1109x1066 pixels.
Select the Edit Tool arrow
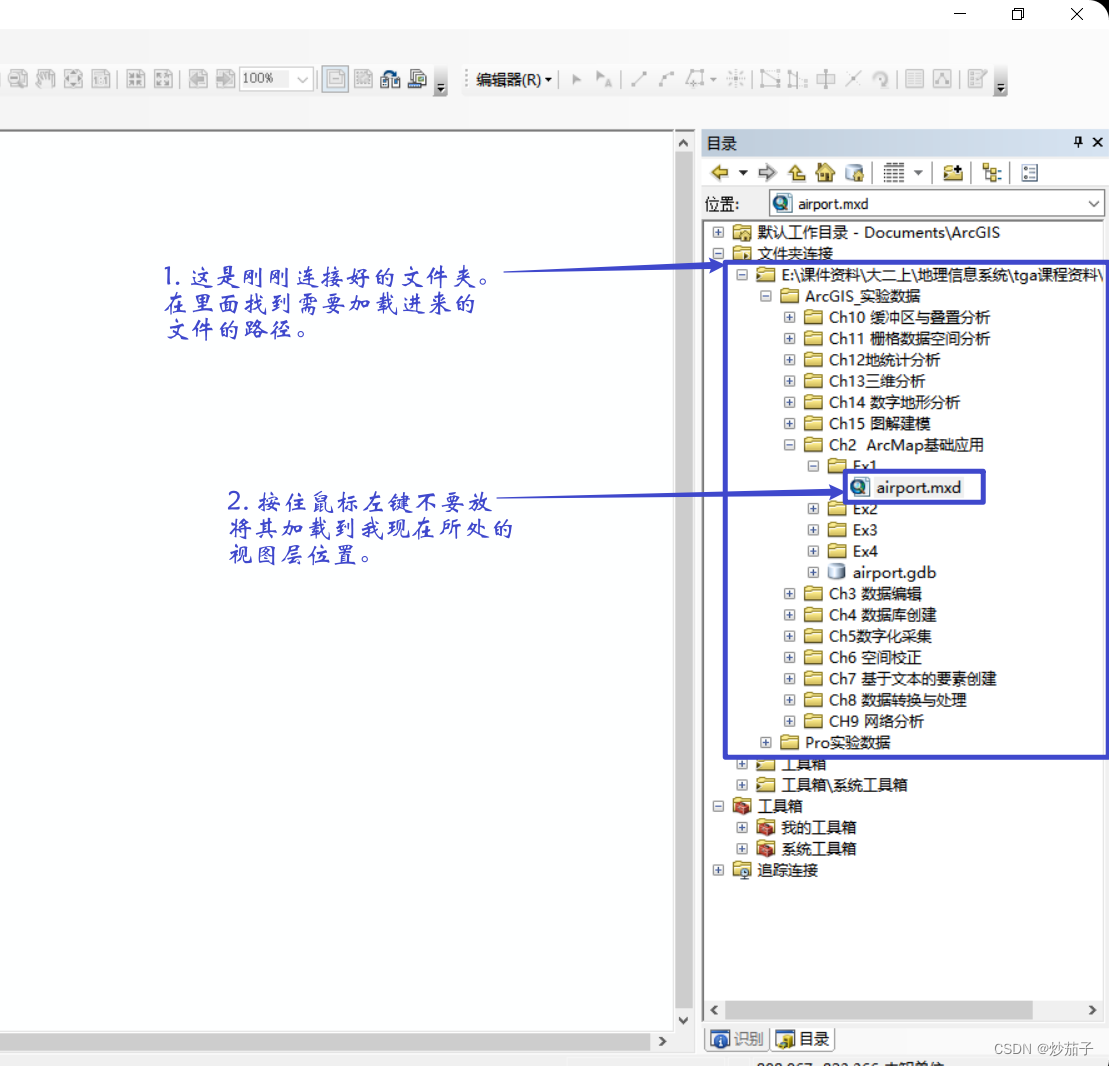(x=576, y=79)
